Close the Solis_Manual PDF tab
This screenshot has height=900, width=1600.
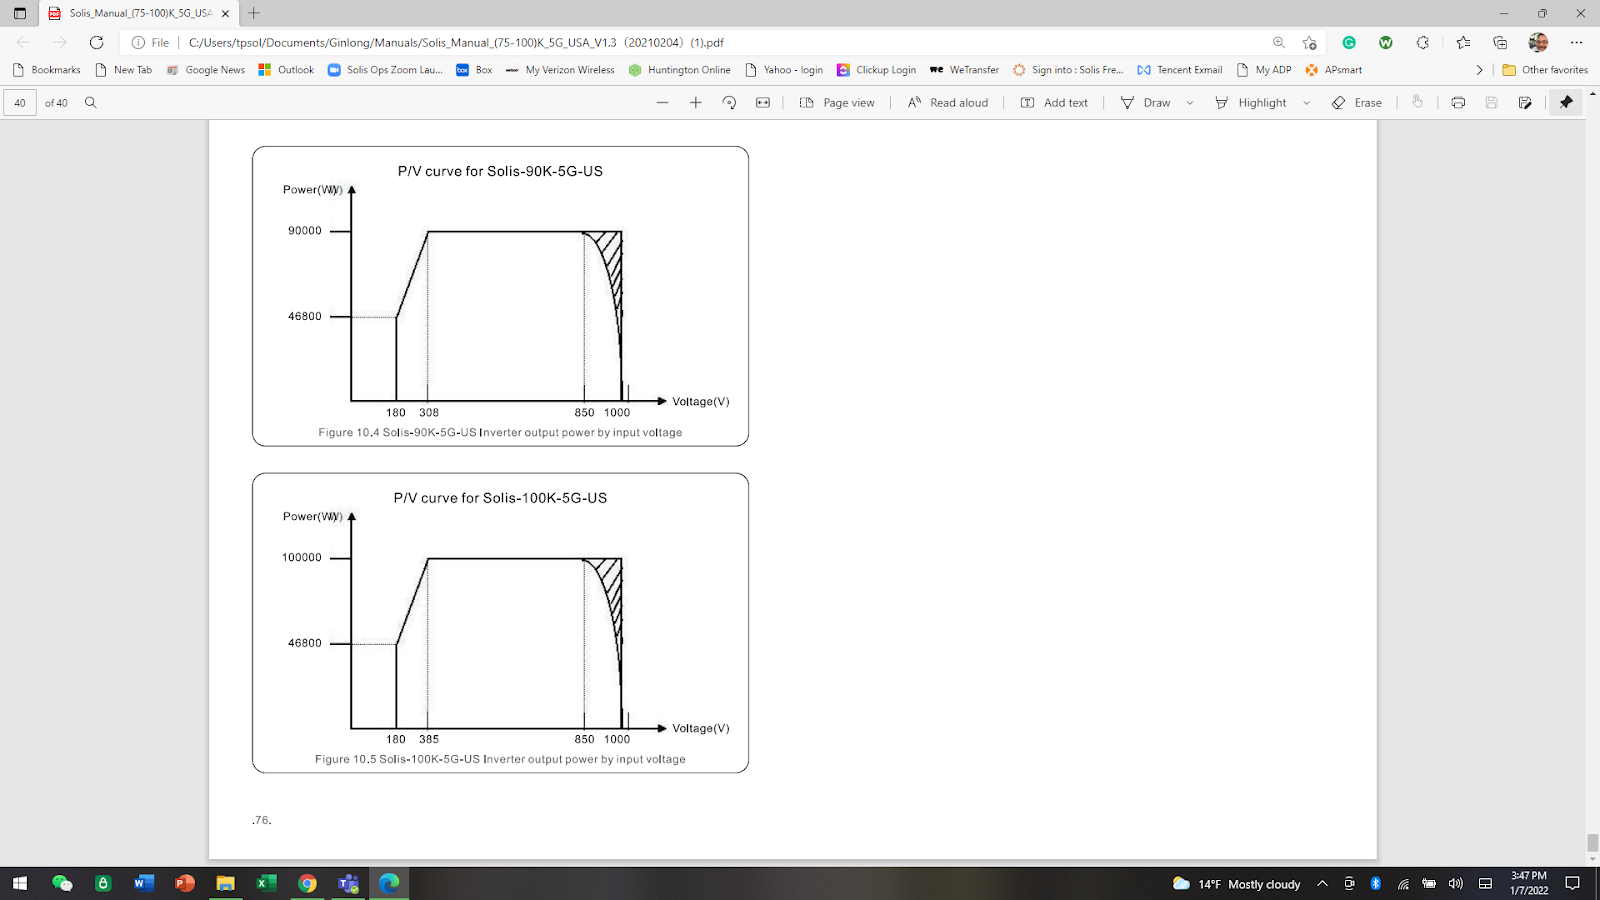point(225,13)
